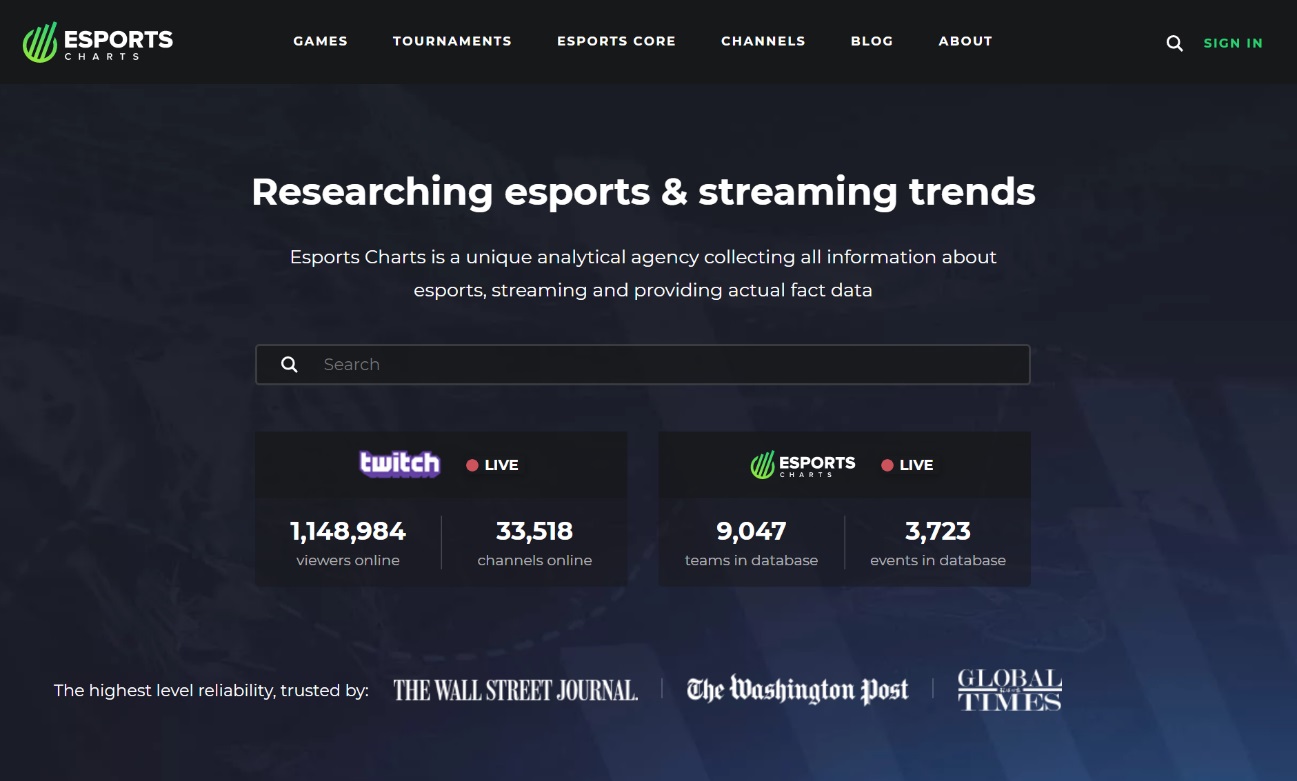The image size is (1297, 781).
Task: Click the Sign In link
Action: (x=1233, y=43)
